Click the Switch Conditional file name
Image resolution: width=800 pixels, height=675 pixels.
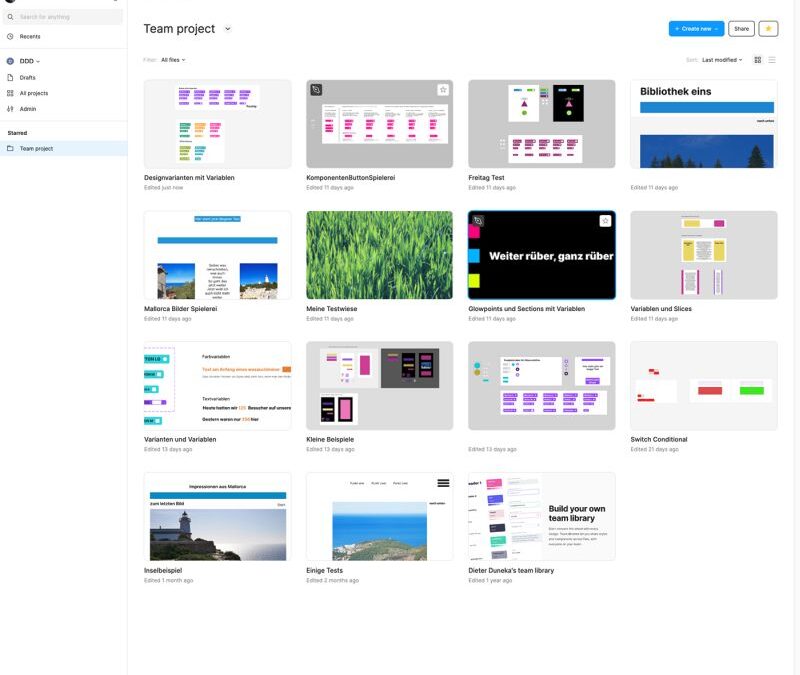(659, 439)
